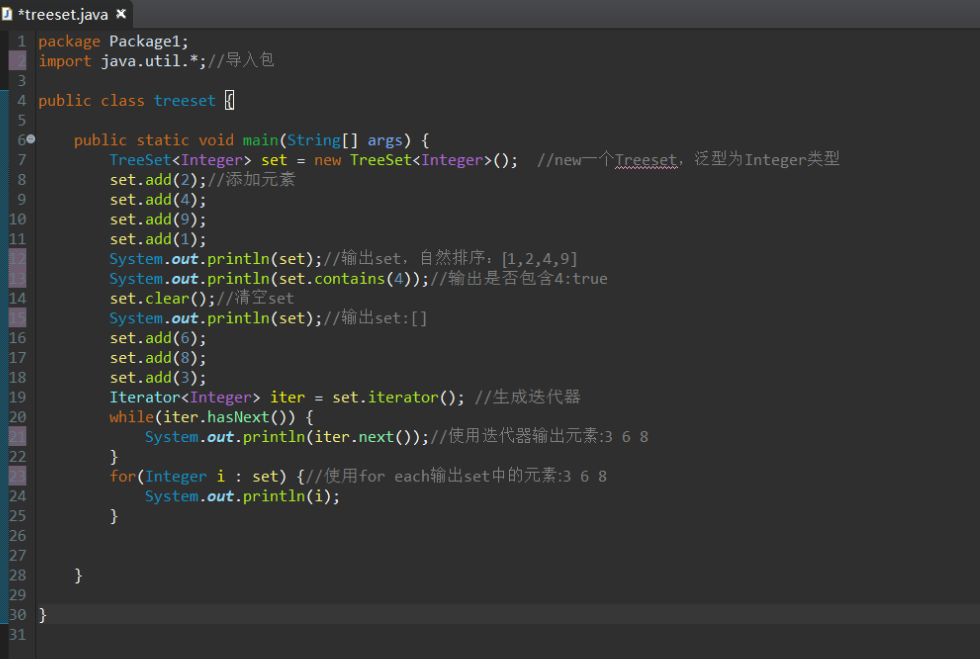Screen dimensions: 980x659
Task: Click the highlighted marker on line 21
Action: click(x=18, y=437)
